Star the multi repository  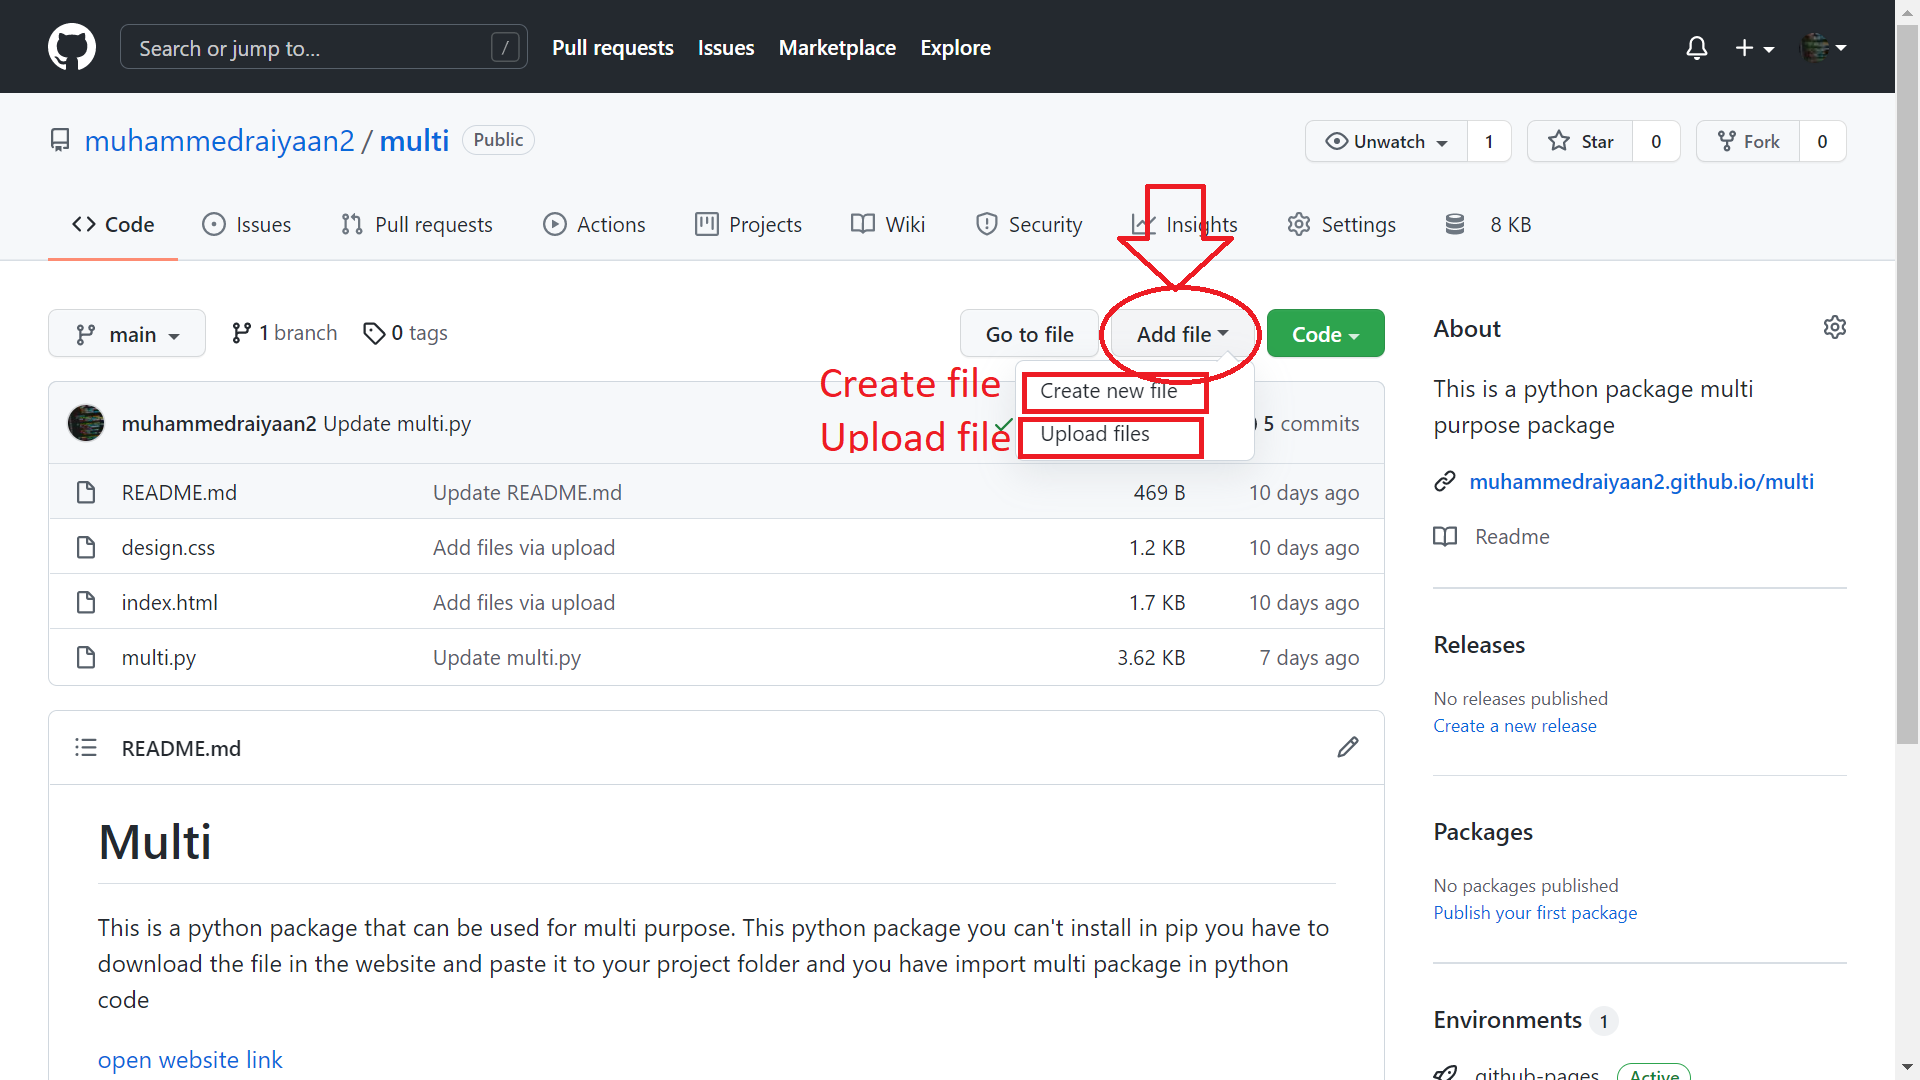tap(1580, 141)
